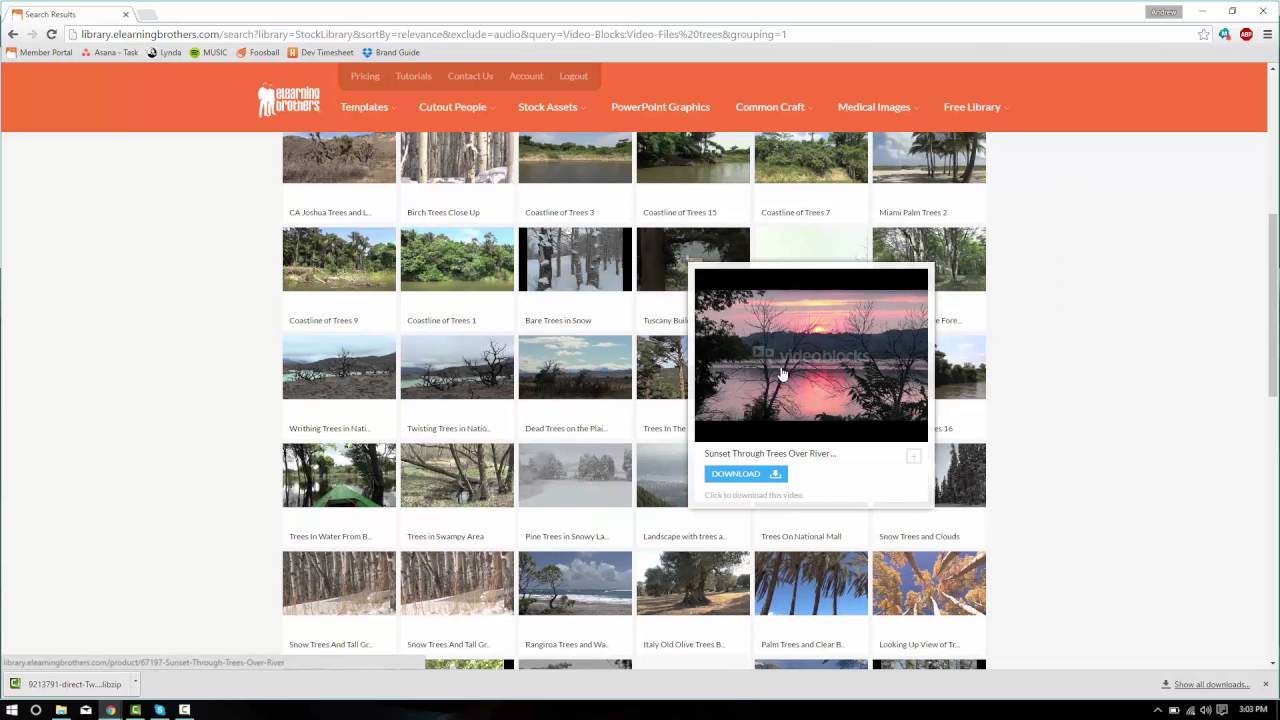Open File Explorer from the taskbar
The image size is (1280, 720).
click(x=61, y=710)
